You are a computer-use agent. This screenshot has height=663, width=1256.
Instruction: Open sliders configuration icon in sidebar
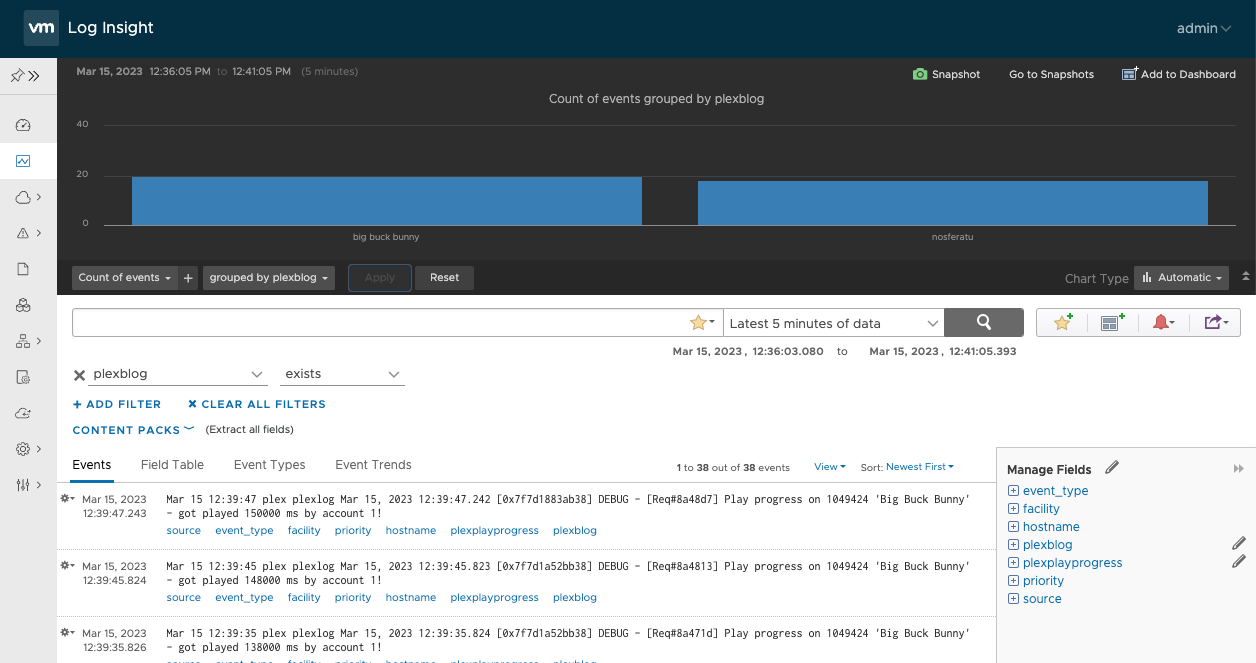(x=23, y=485)
